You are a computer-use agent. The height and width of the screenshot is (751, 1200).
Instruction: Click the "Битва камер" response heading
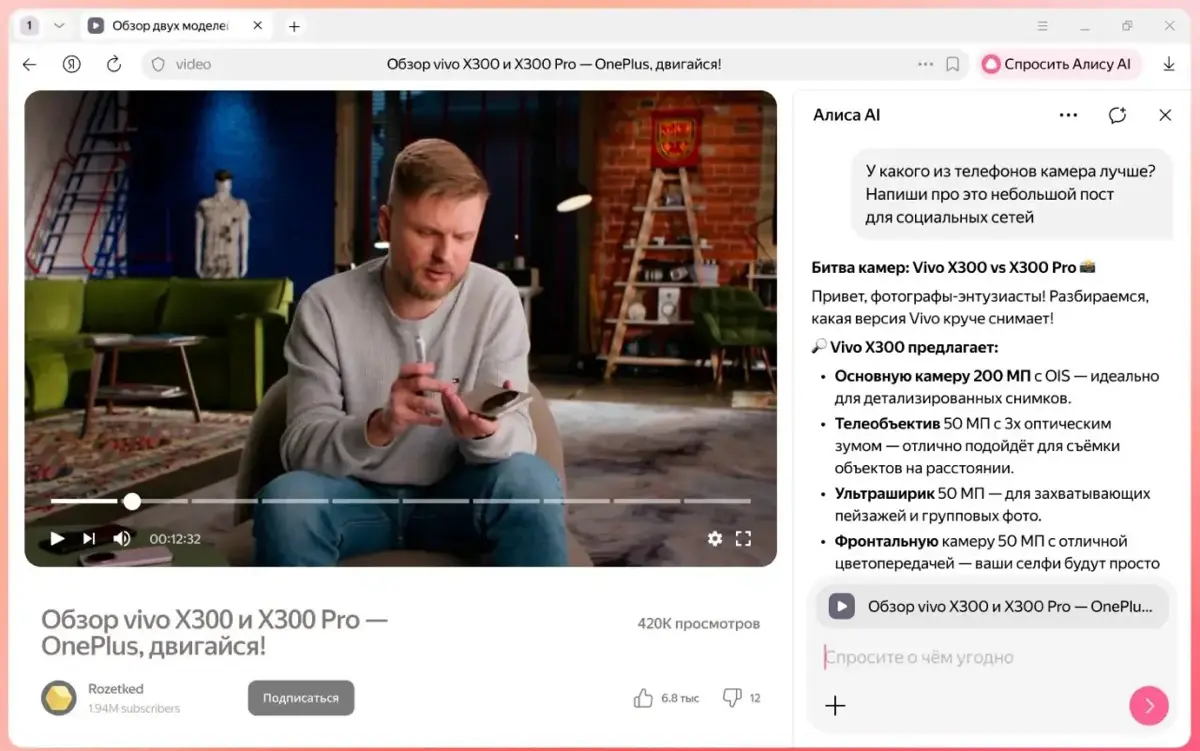954,267
